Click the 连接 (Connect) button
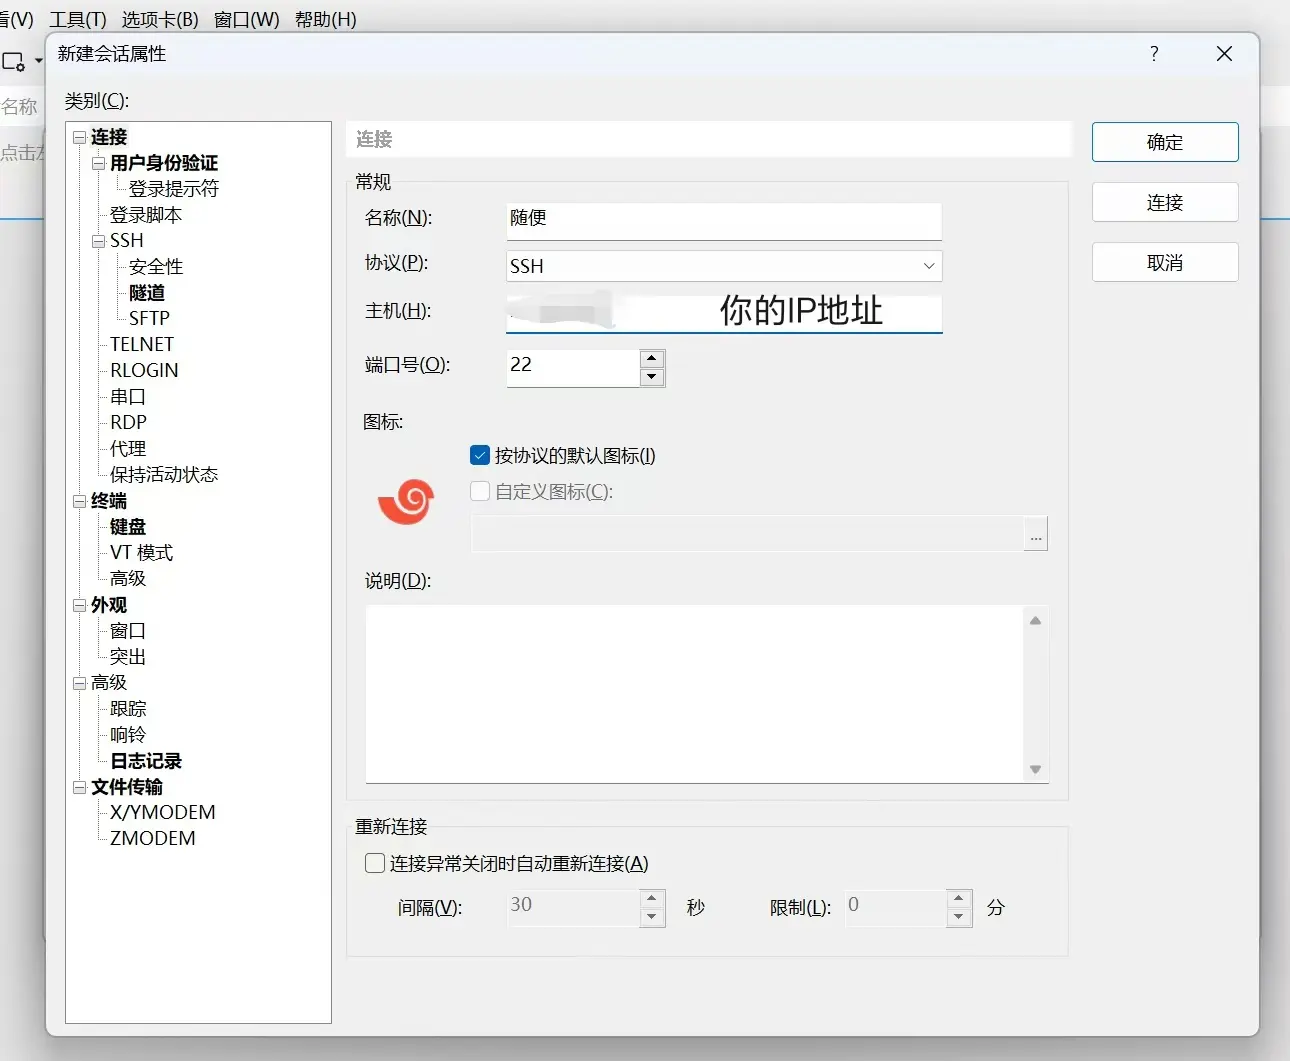Screen dimensions: 1290x1061 (x=1165, y=202)
